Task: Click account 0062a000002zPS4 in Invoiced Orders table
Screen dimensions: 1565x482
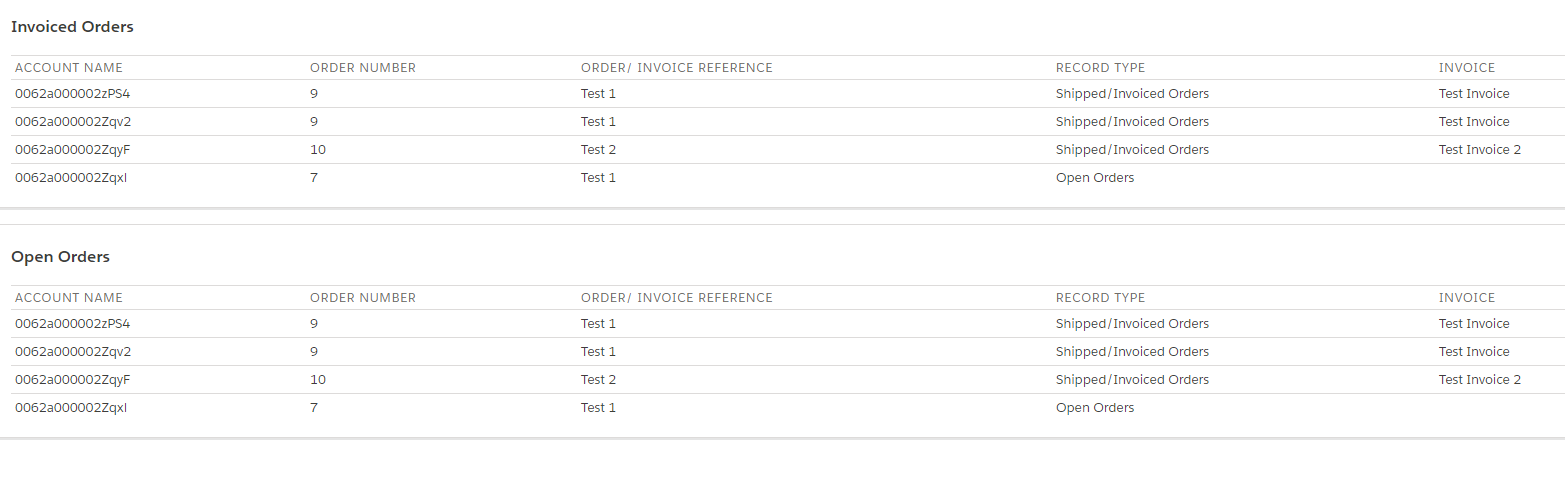Action: 72,94
